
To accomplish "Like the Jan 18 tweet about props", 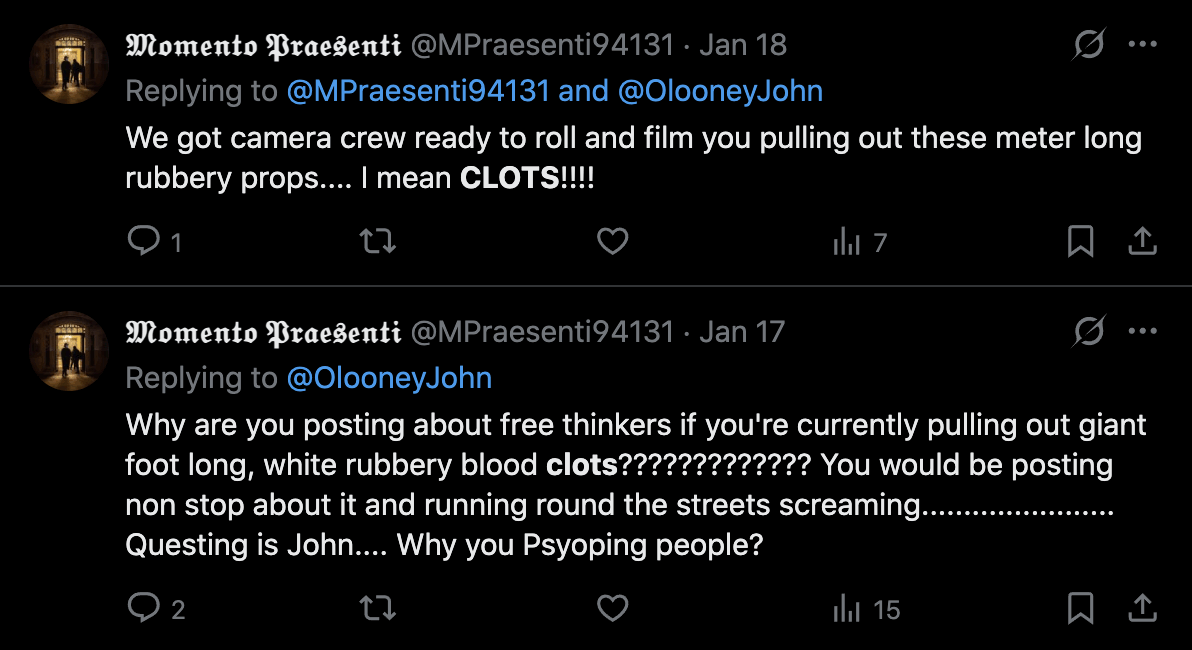I will click(x=612, y=242).
